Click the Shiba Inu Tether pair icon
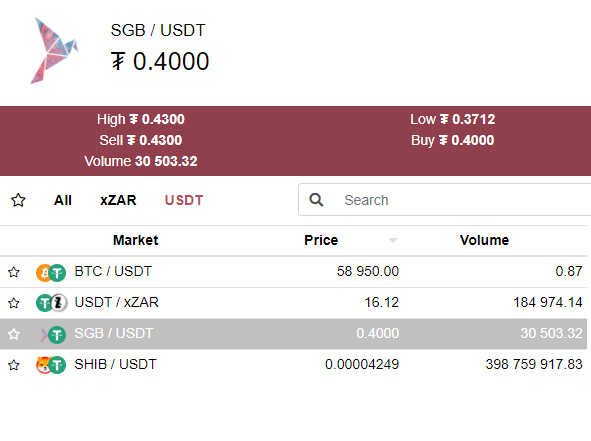 tap(51, 365)
